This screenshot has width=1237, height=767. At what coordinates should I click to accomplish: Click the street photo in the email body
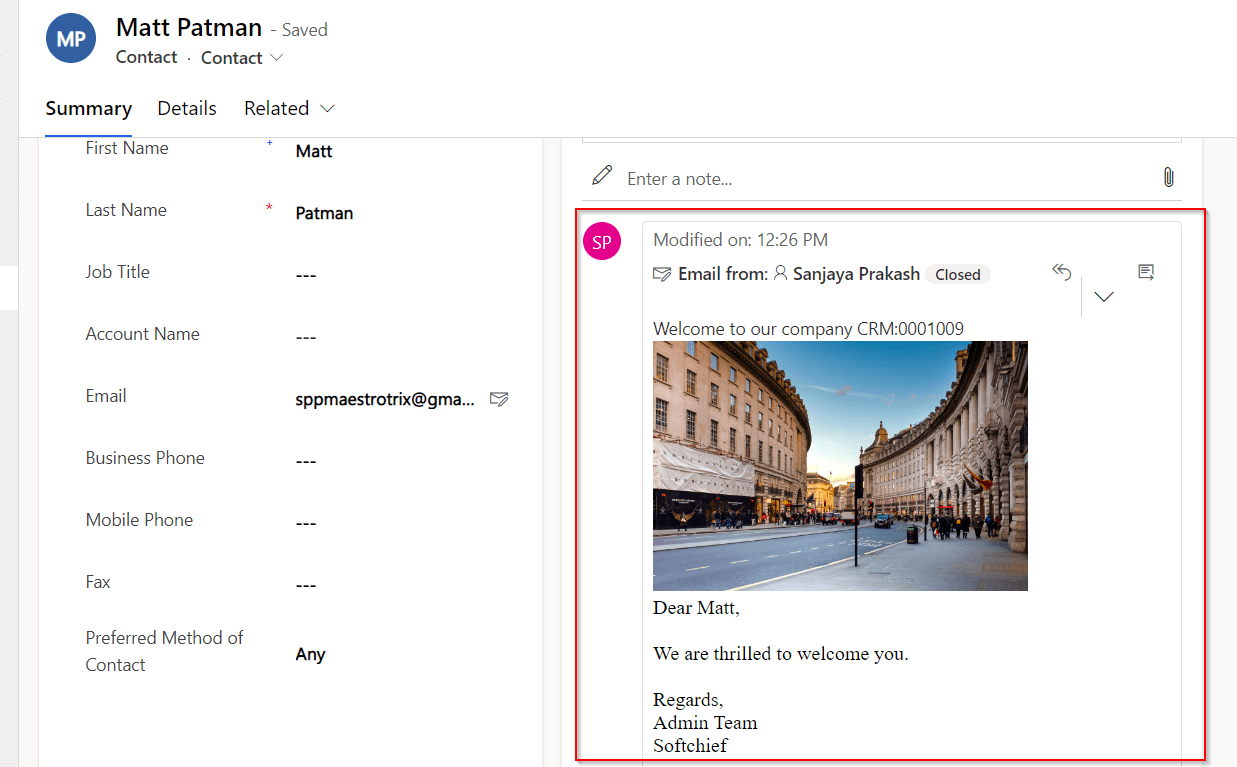[840, 465]
